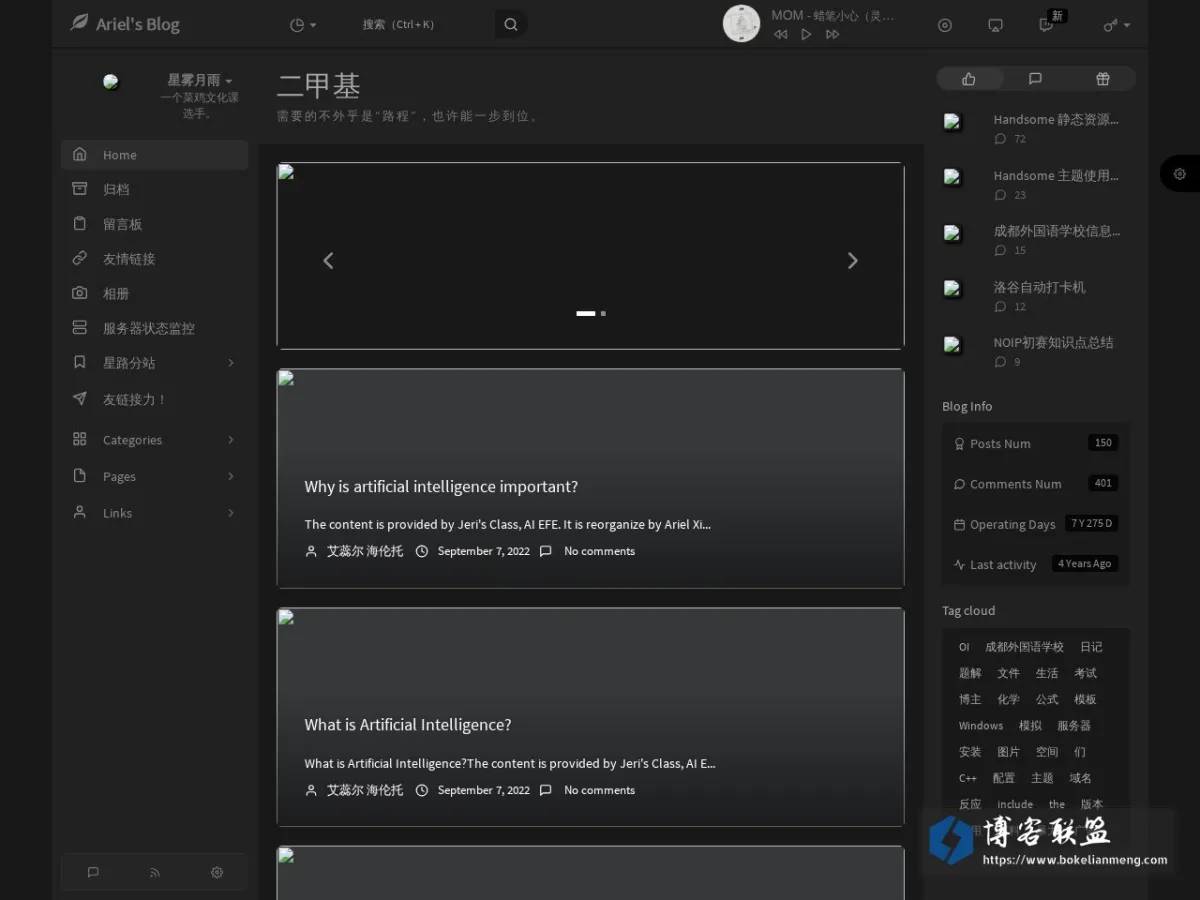Click the user avatar in sidebar
The width and height of the screenshot is (1200, 900).
111,82
